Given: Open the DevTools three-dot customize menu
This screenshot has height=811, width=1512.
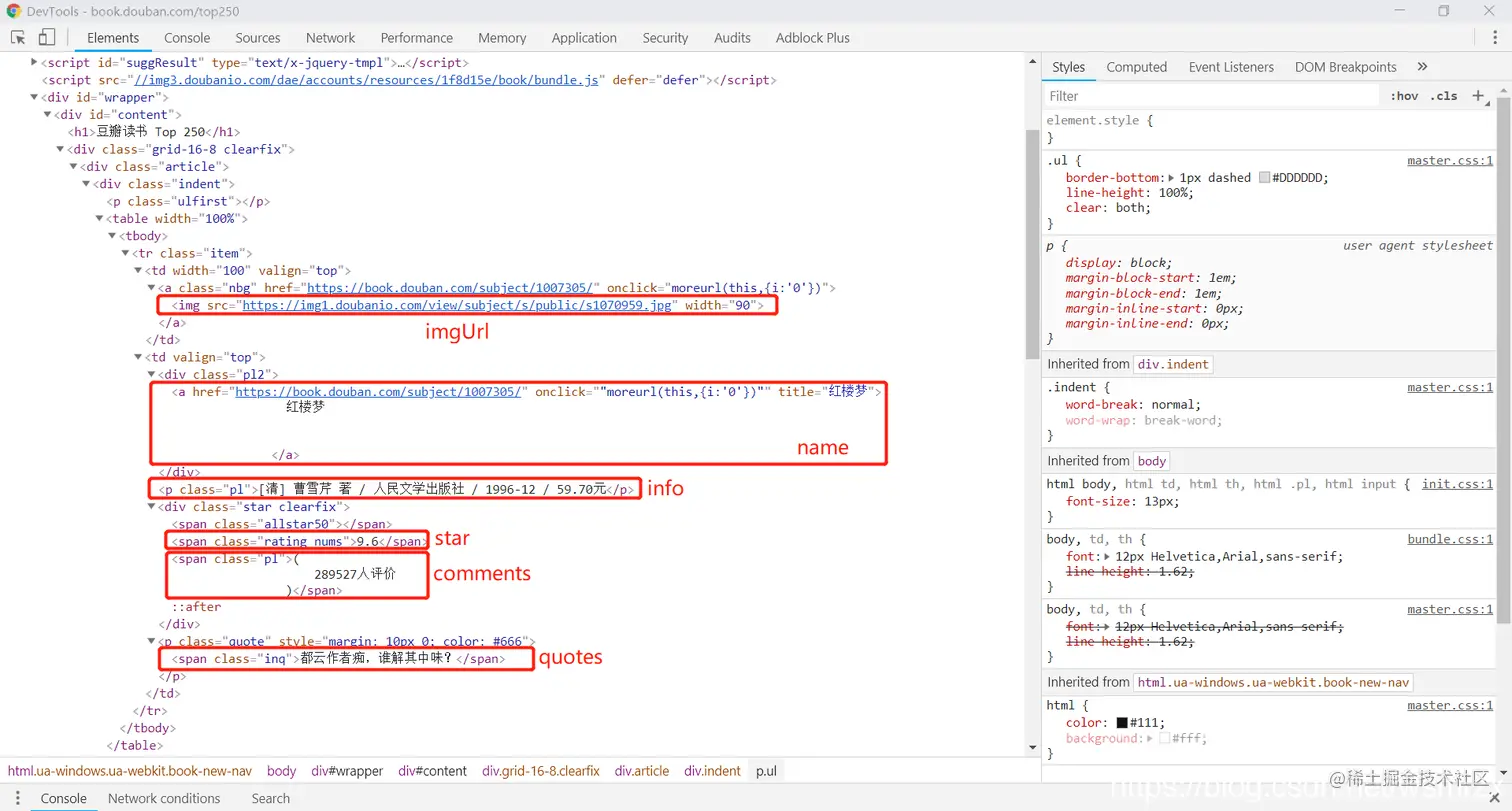Looking at the screenshot, I should 1493,38.
